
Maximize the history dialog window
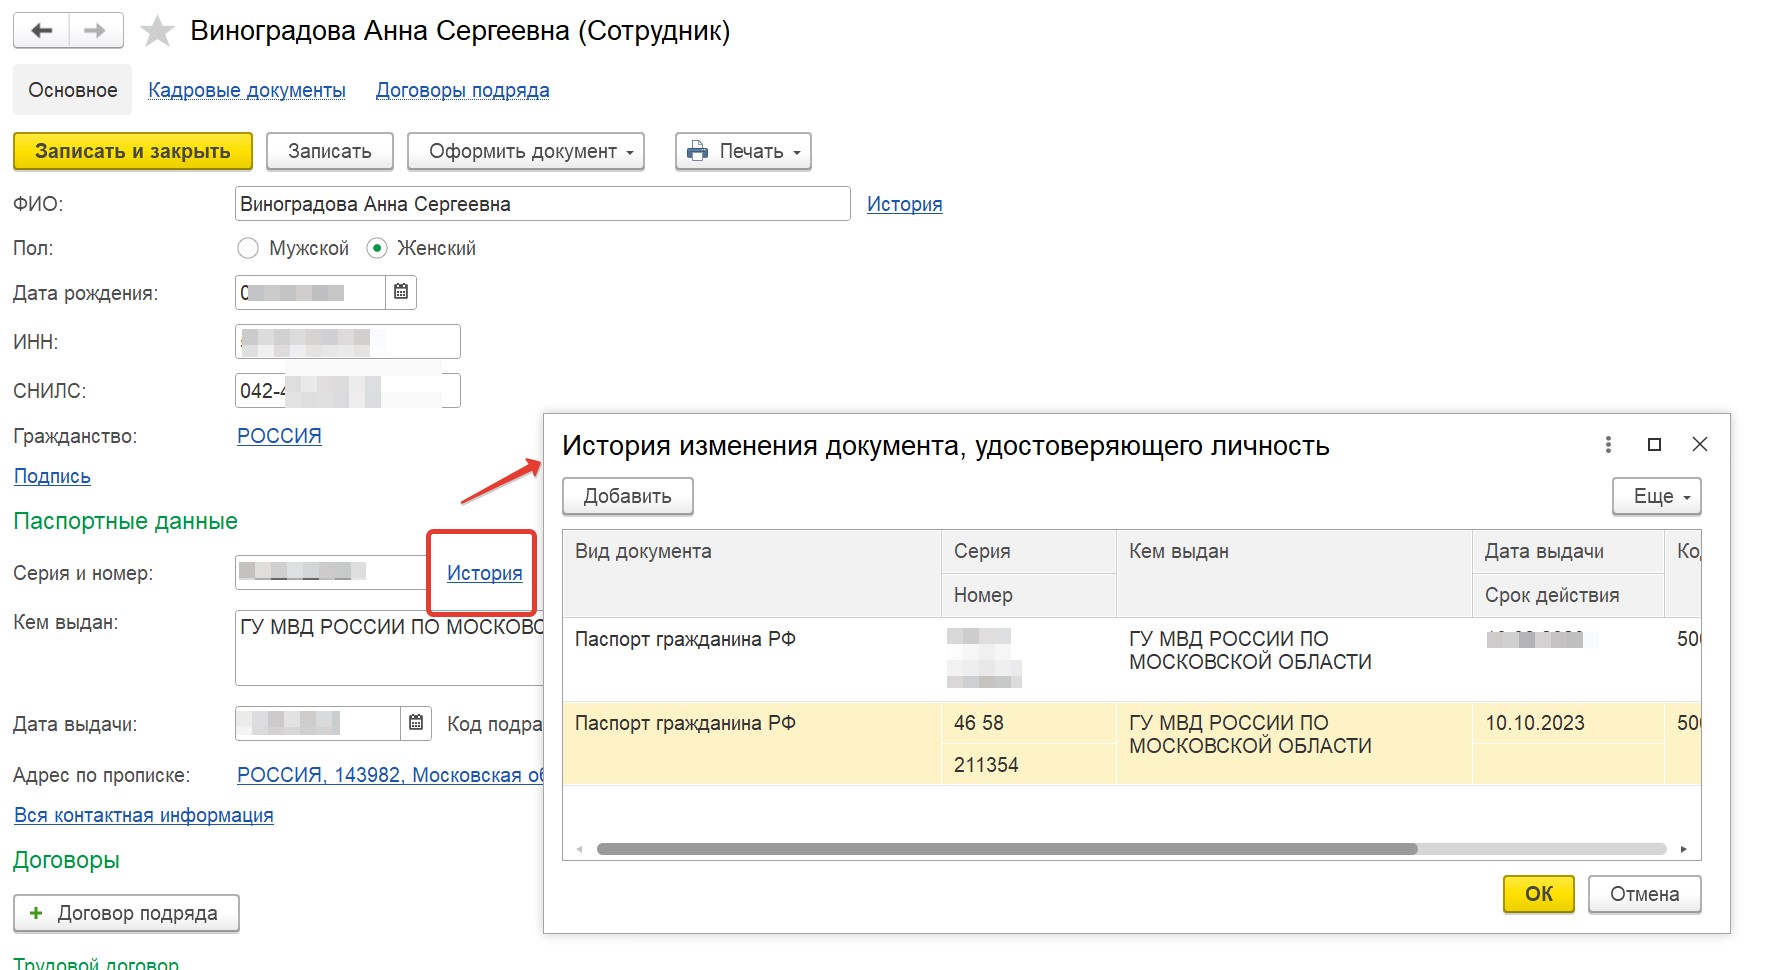[x=1654, y=444]
